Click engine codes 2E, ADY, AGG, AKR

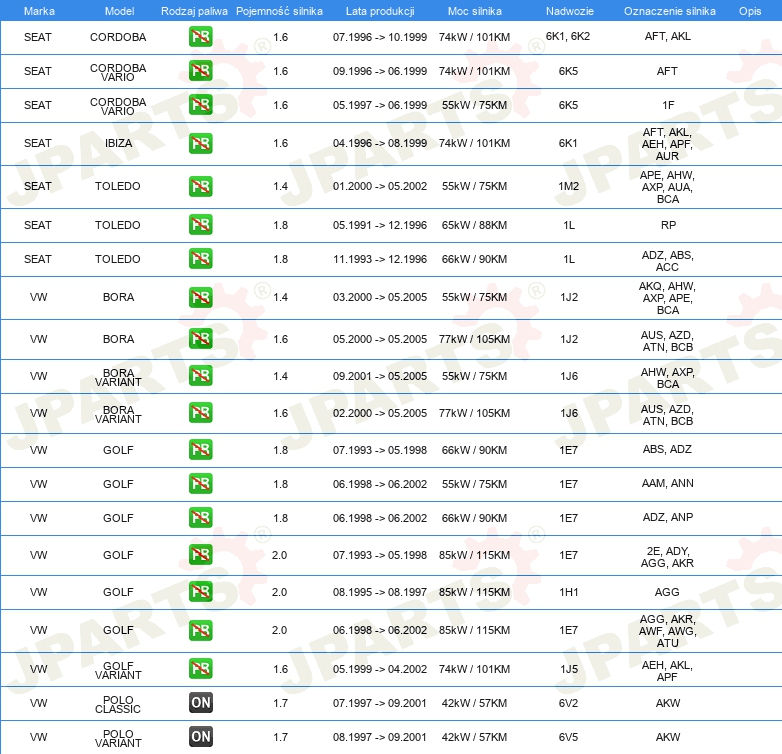(667, 557)
